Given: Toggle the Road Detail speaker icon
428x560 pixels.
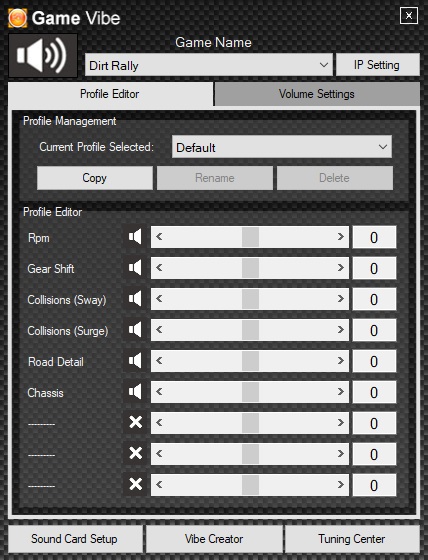Looking at the screenshot, I should 135,361.
